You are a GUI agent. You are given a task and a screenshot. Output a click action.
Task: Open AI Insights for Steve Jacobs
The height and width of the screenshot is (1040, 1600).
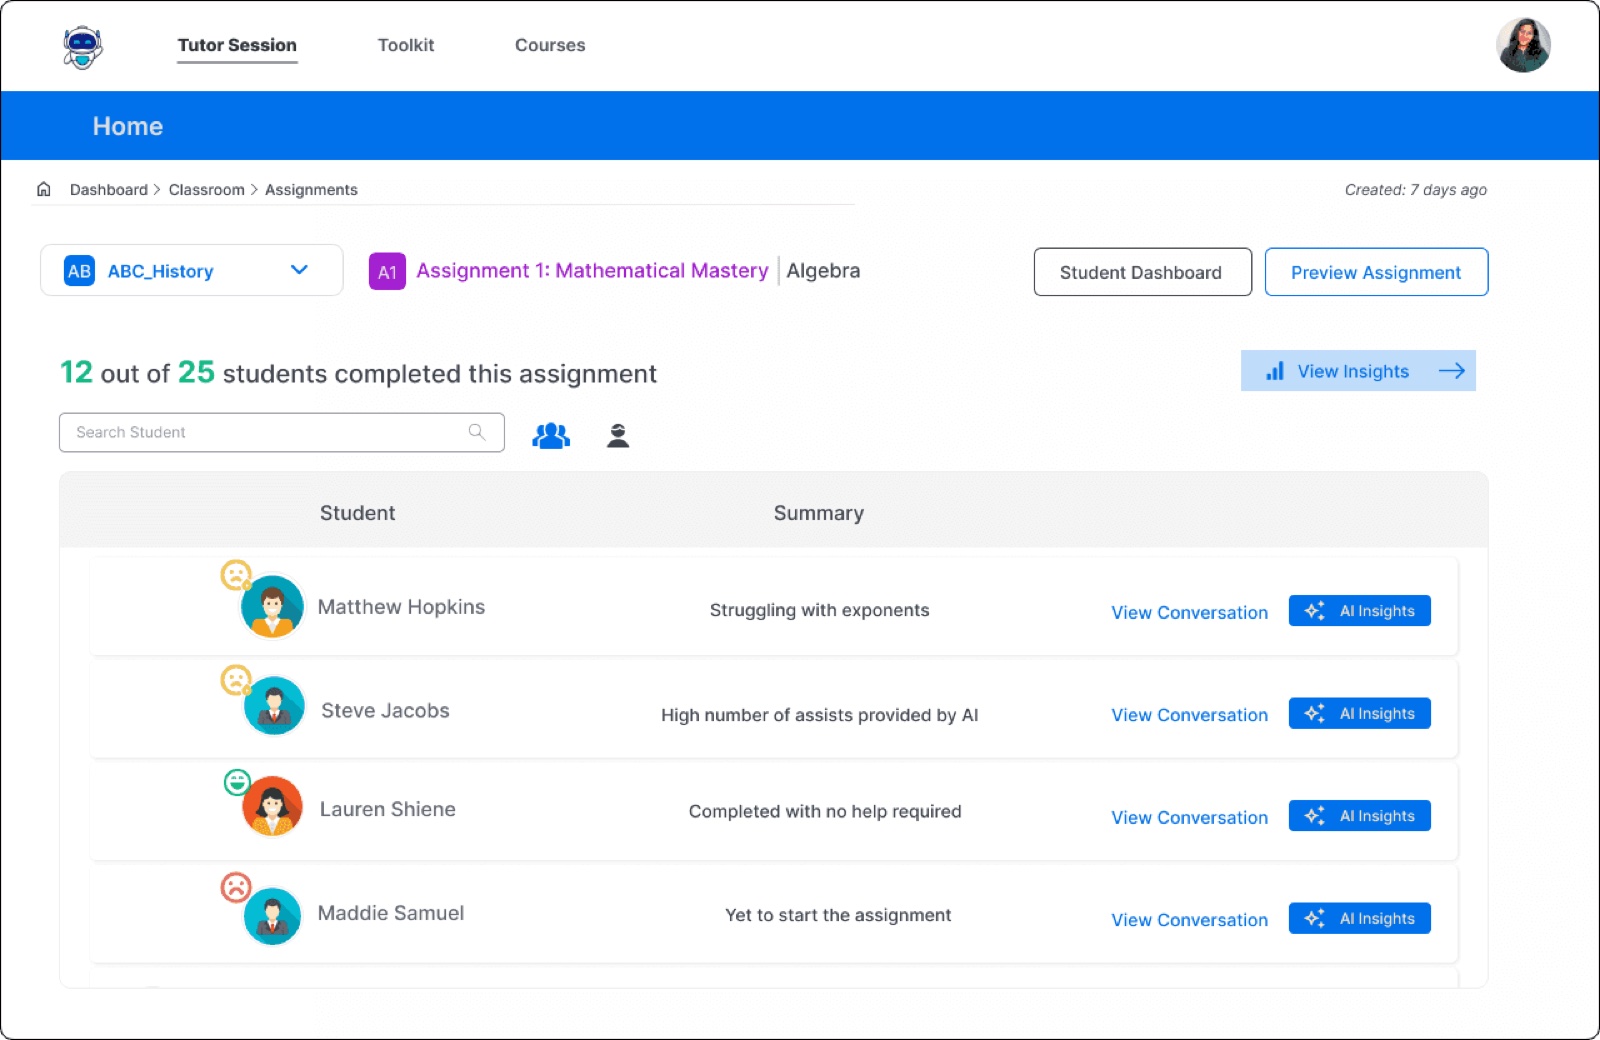coord(1359,713)
